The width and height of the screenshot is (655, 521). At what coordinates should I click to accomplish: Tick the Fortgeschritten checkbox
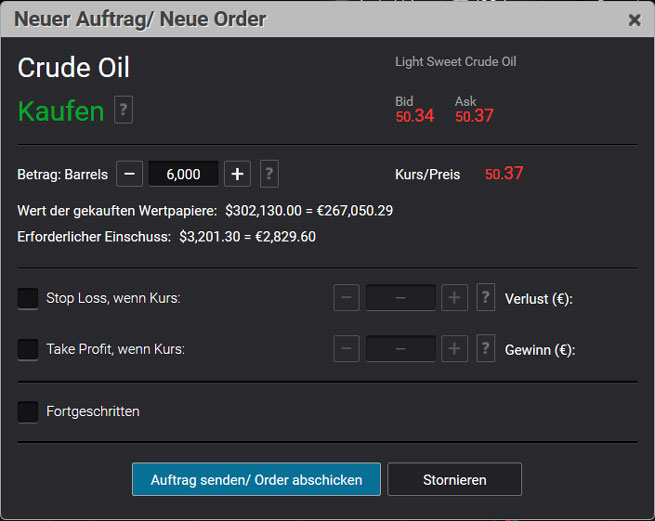coord(28,412)
